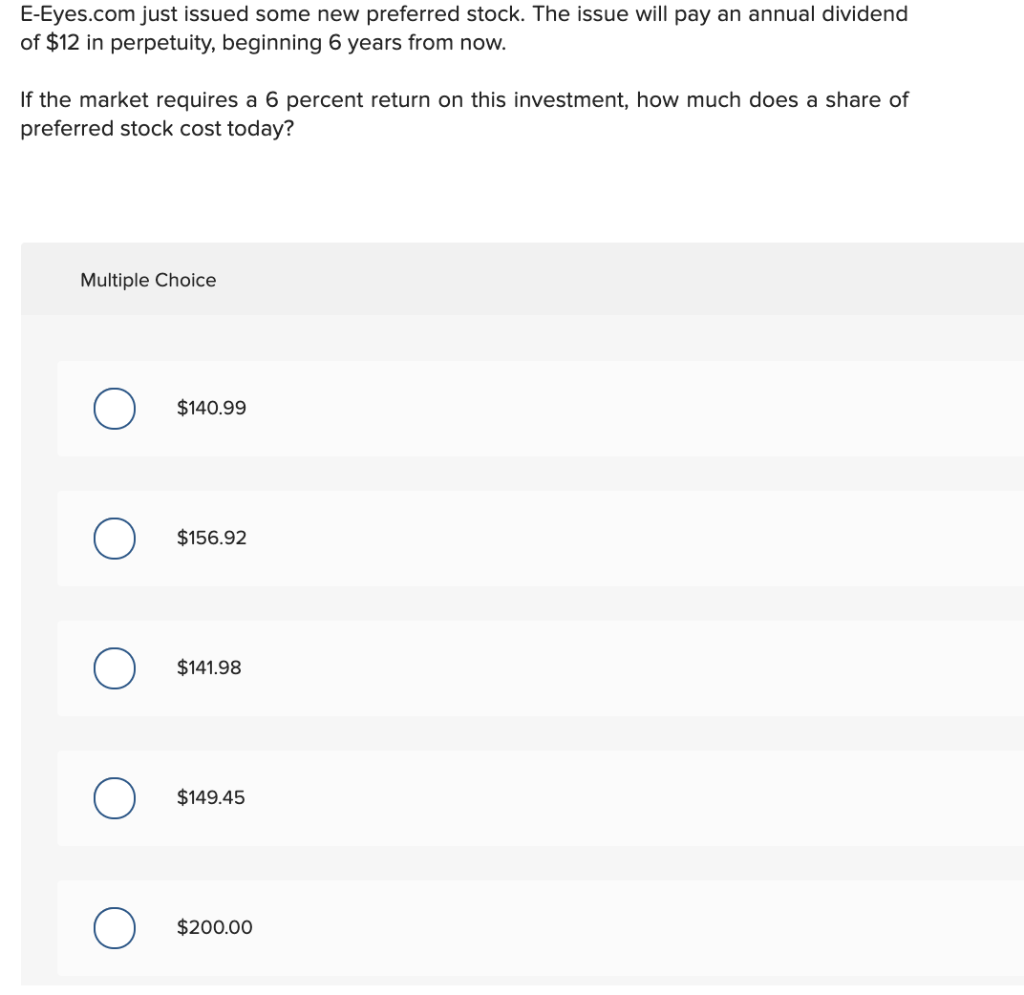Click the question text about preferred stock
Image resolution: width=1024 pixels, height=995 pixels.
[x=463, y=113]
